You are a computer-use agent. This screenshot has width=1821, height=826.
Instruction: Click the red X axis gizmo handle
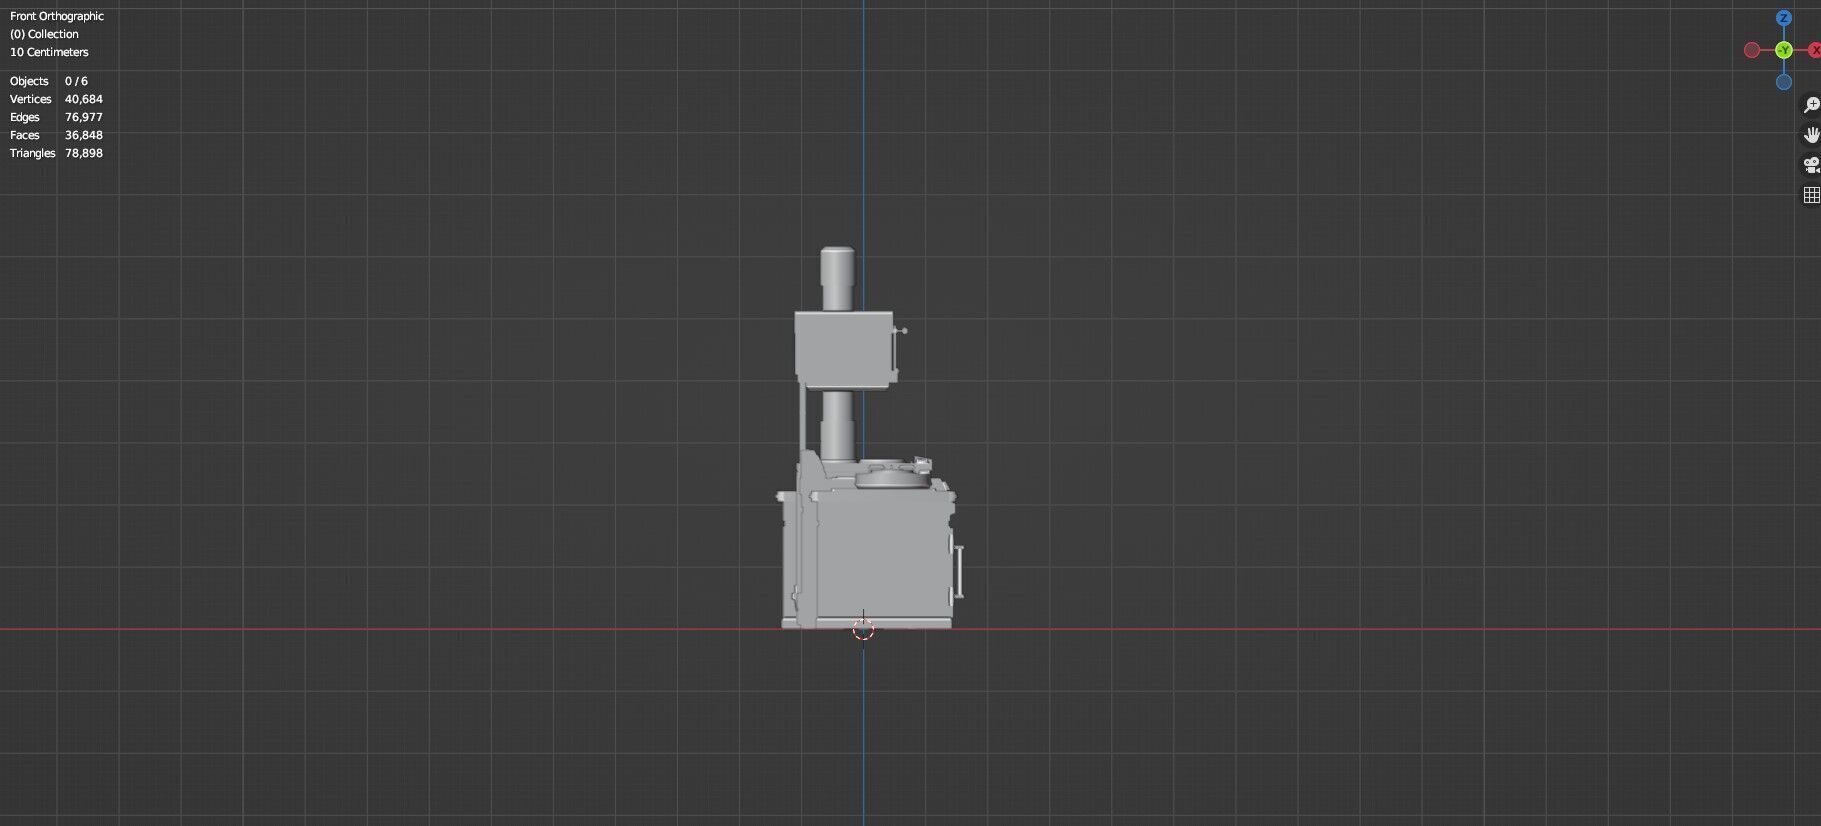[1815, 50]
